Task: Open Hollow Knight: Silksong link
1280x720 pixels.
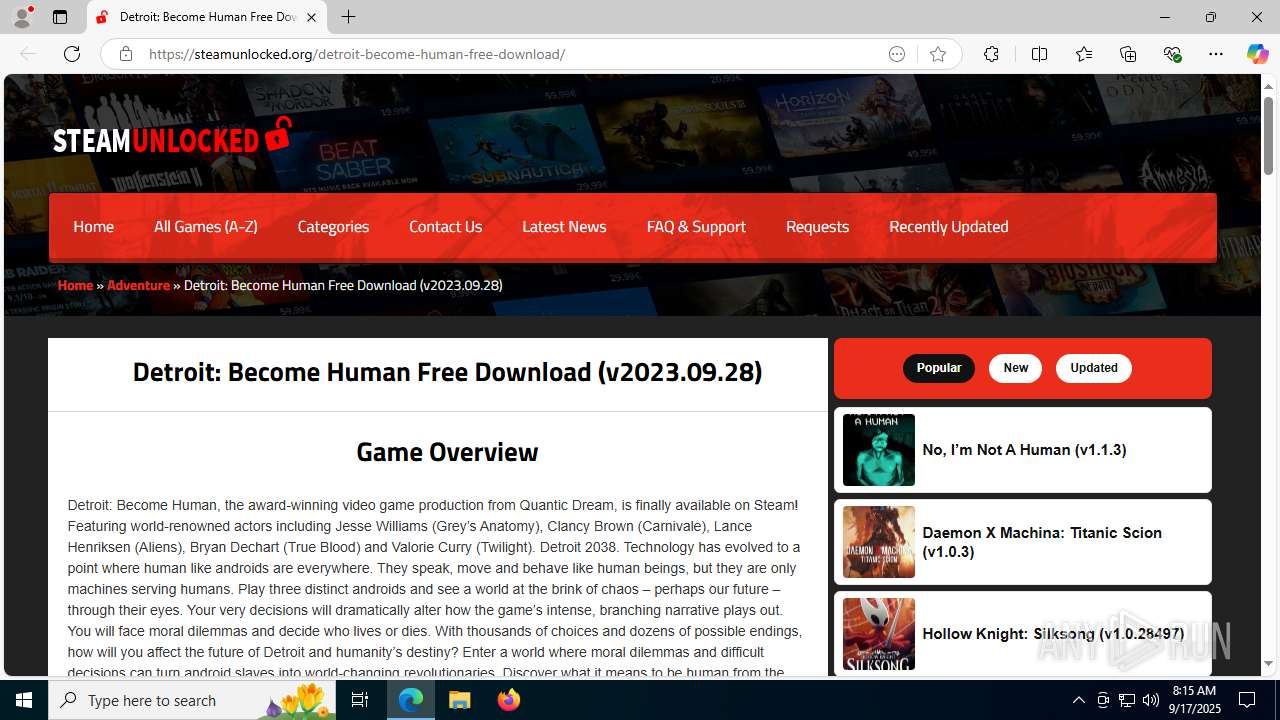Action: pos(1053,634)
